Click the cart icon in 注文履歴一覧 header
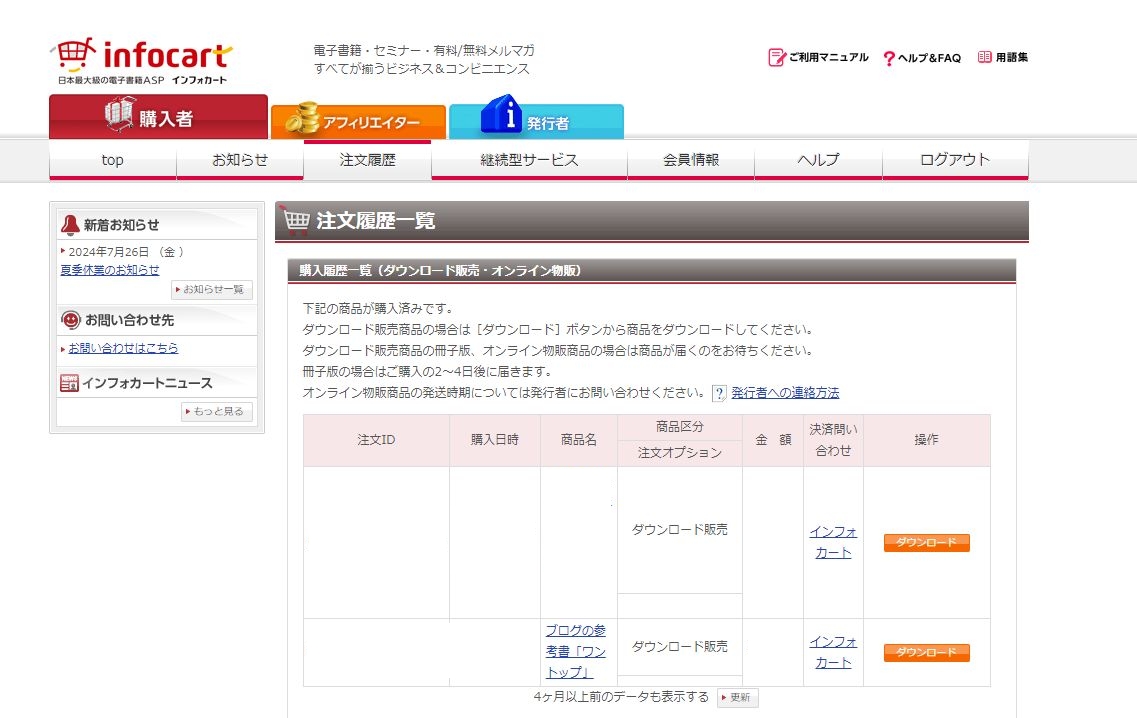 pos(297,220)
